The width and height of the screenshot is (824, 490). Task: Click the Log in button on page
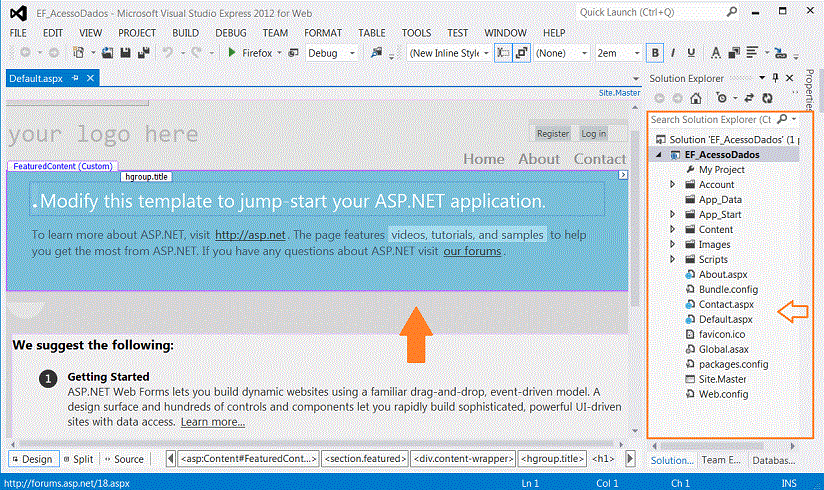[x=593, y=134]
